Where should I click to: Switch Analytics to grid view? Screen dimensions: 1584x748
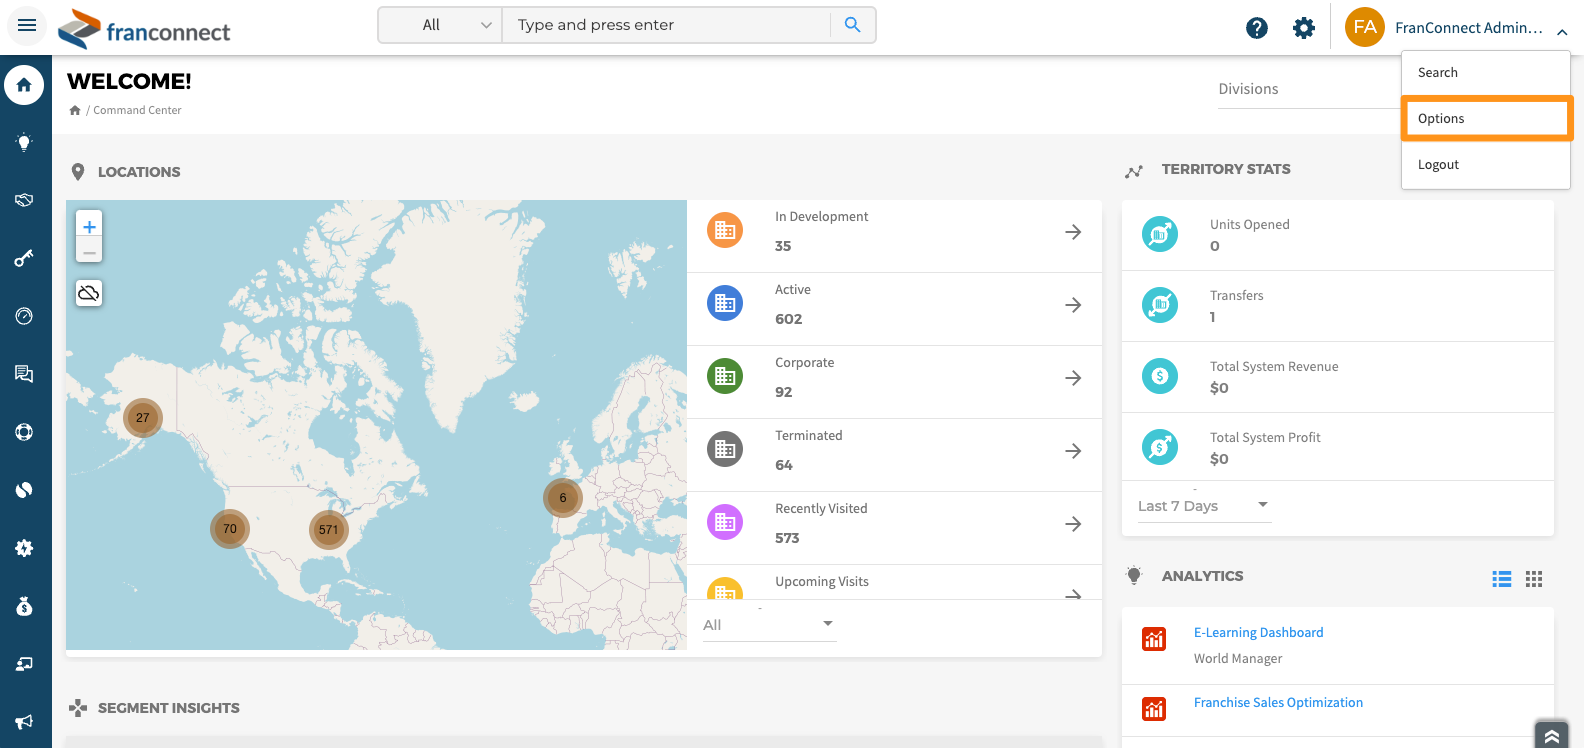pyautogui.click(x=1534, y=579)
